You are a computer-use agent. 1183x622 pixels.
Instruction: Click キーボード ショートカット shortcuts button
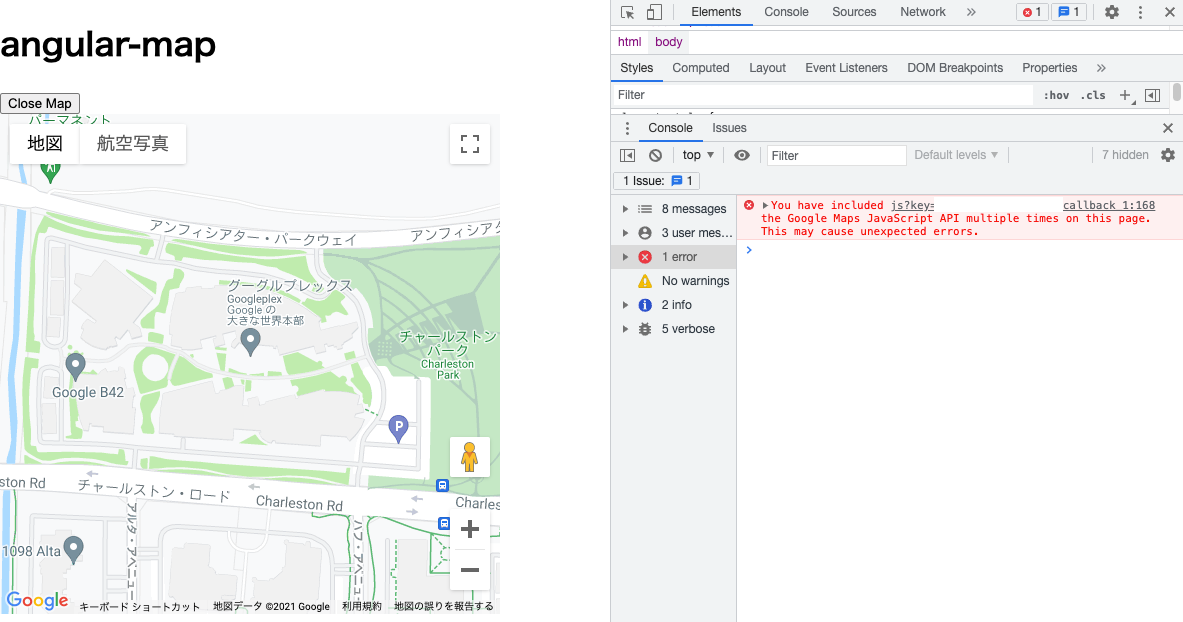[140, 606]
